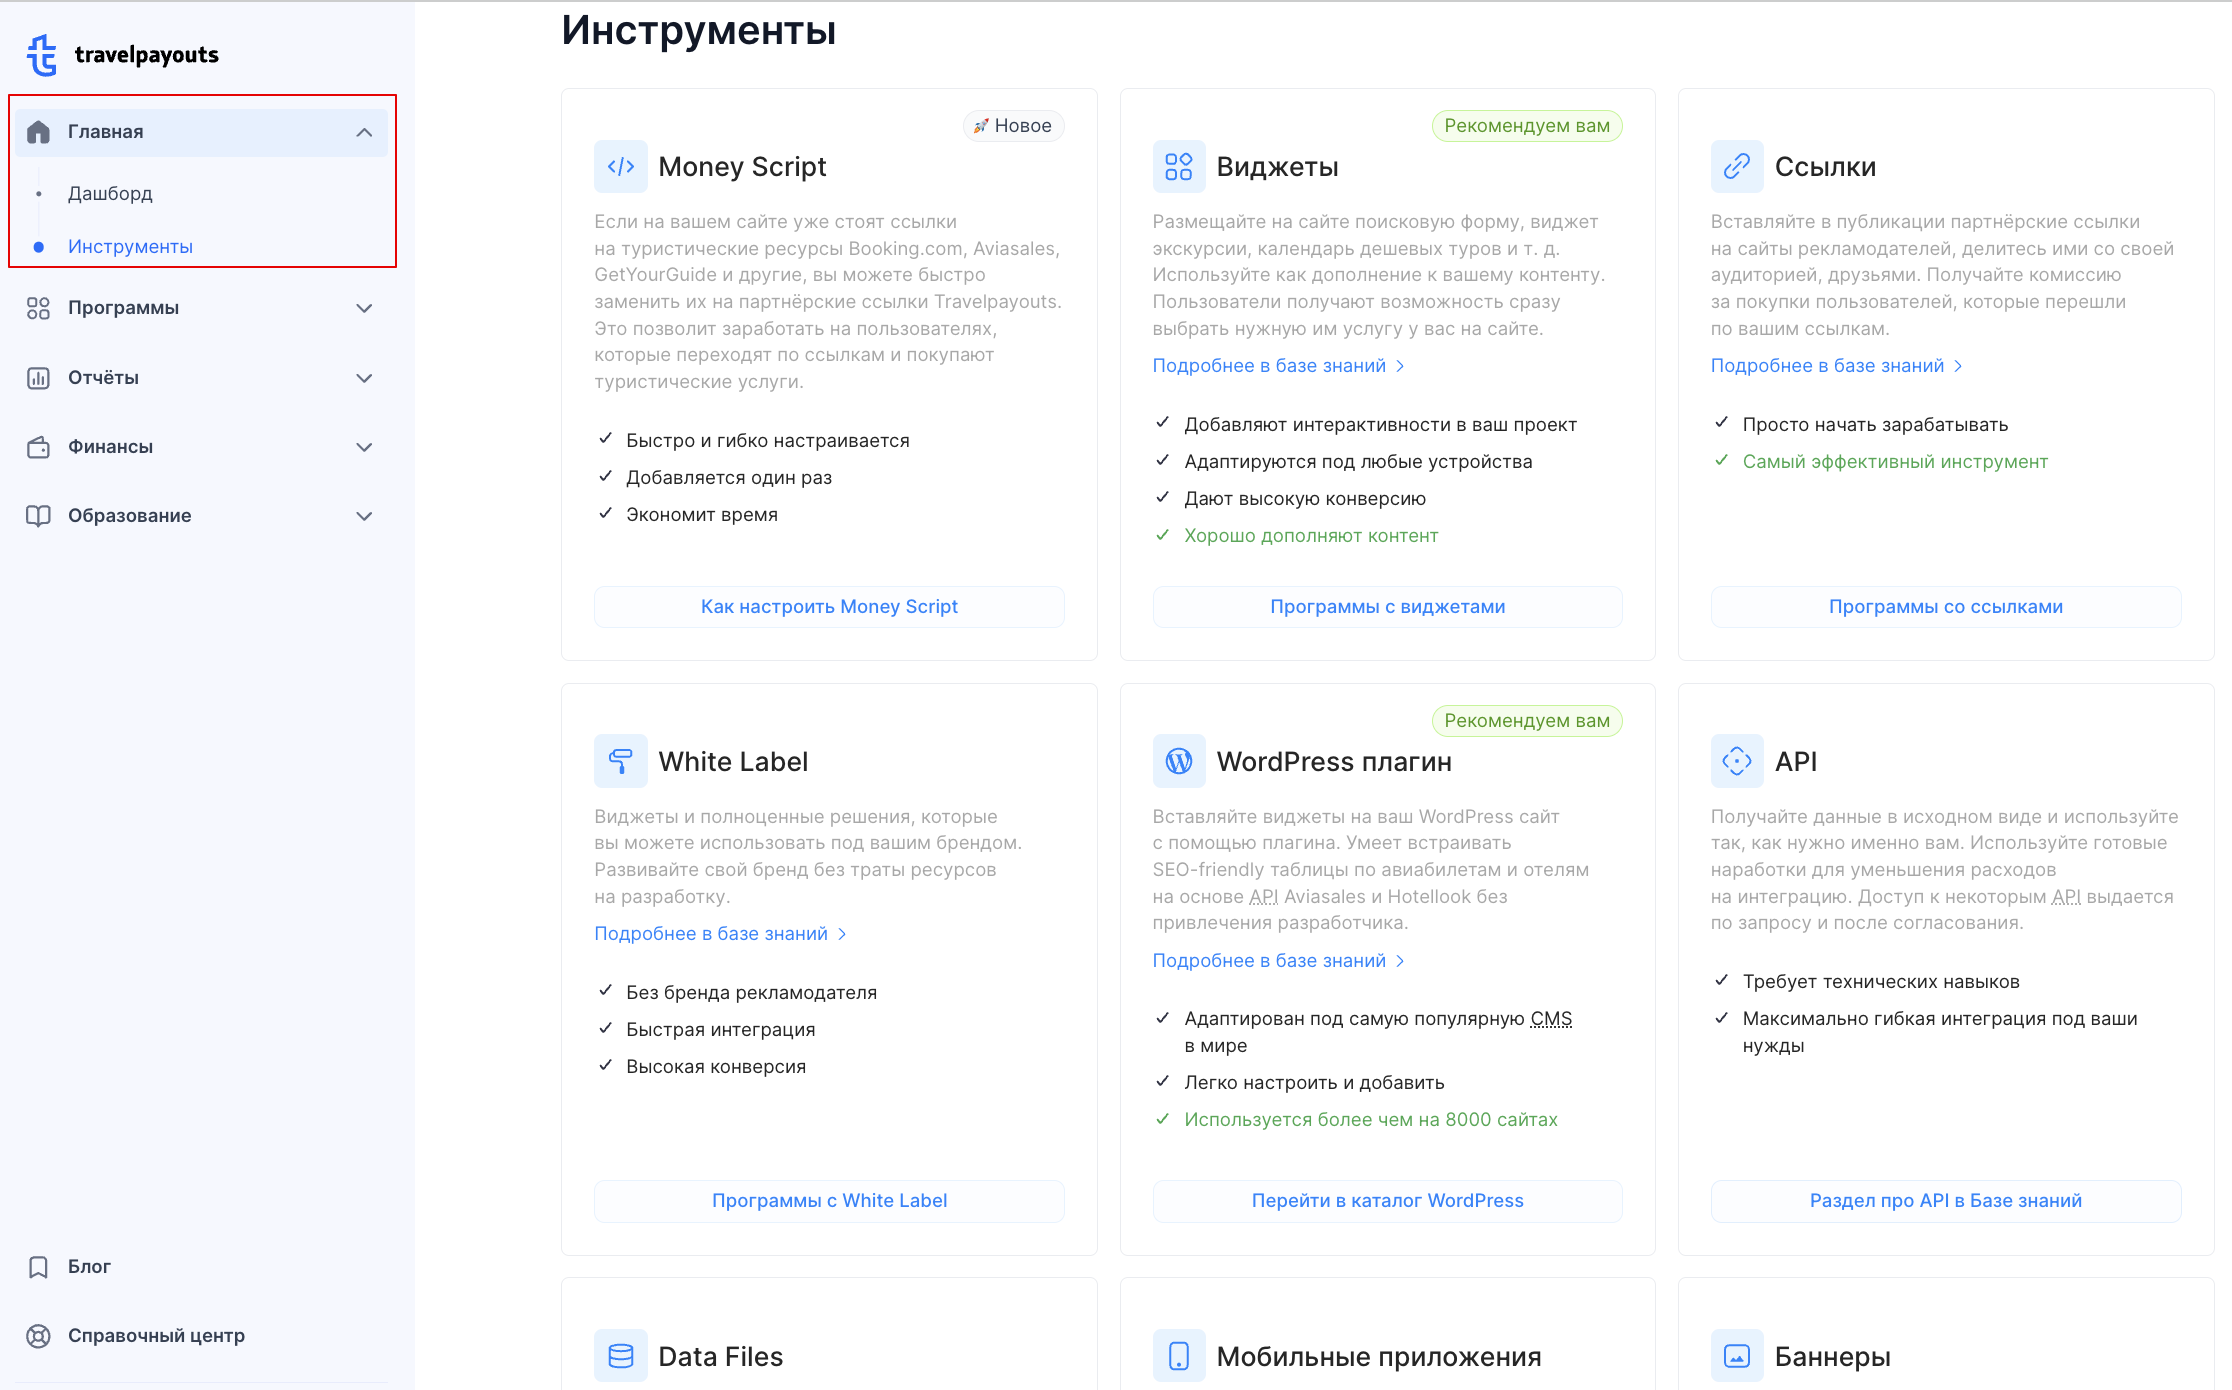This screenshot has width=2232, height=1390.
Task: Click the White Label paint roller icon
Action: pyautogui.click(x=621, y=762)
